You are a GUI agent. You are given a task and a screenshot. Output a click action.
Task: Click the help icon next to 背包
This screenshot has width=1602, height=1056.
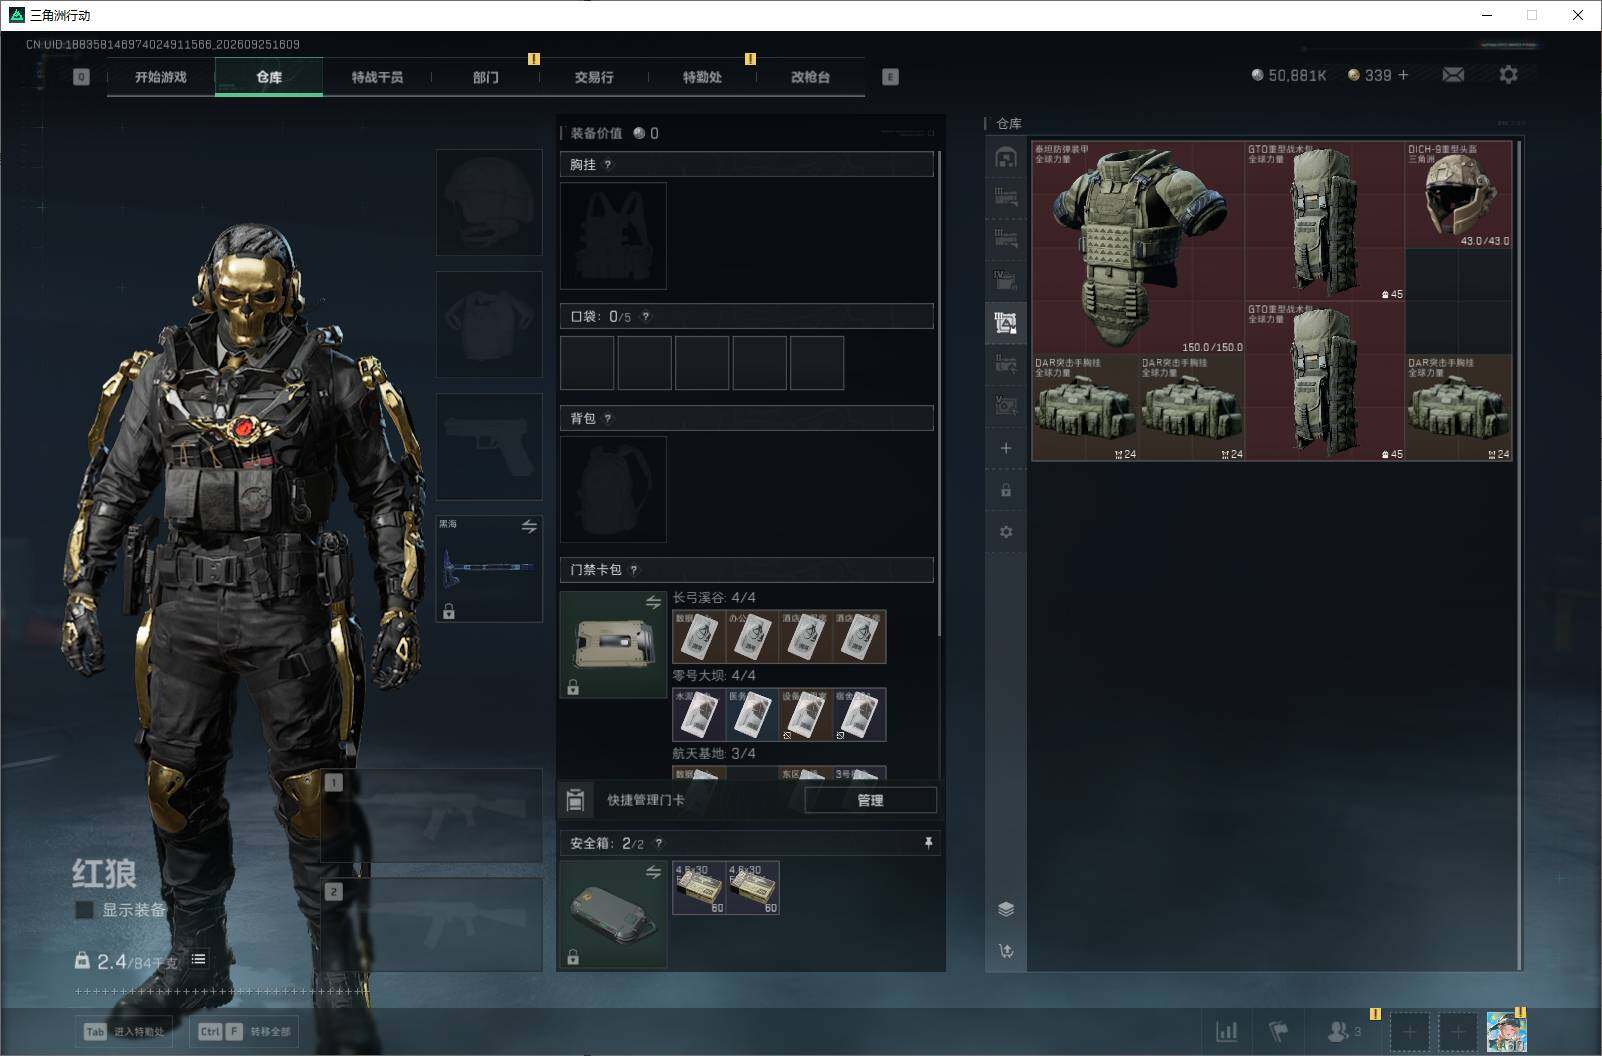608,419
